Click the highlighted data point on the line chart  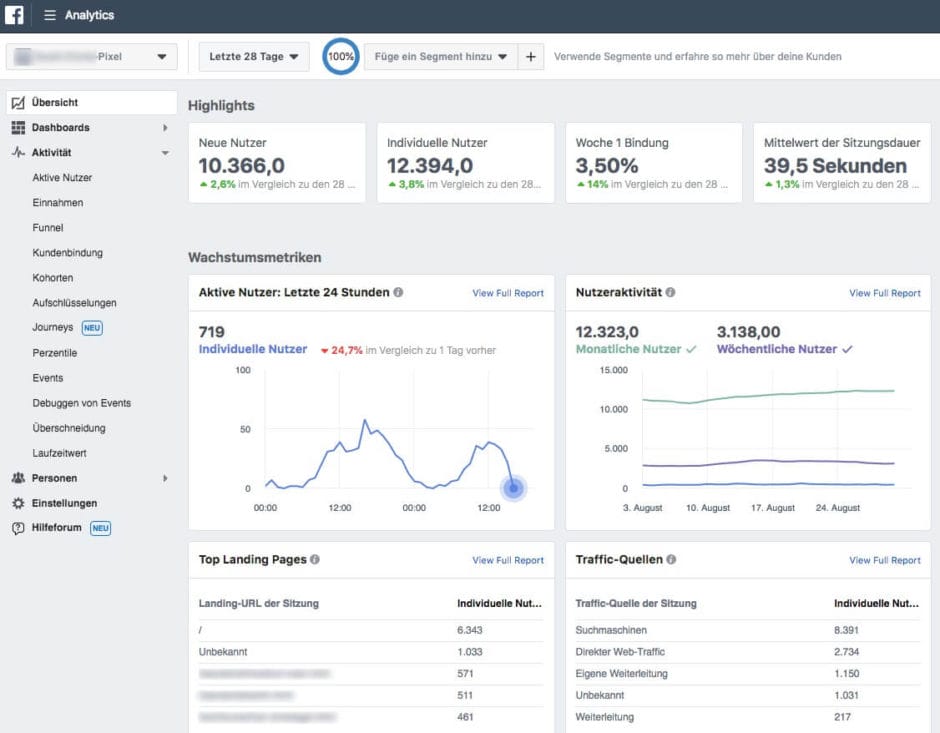tap(513, 488)
